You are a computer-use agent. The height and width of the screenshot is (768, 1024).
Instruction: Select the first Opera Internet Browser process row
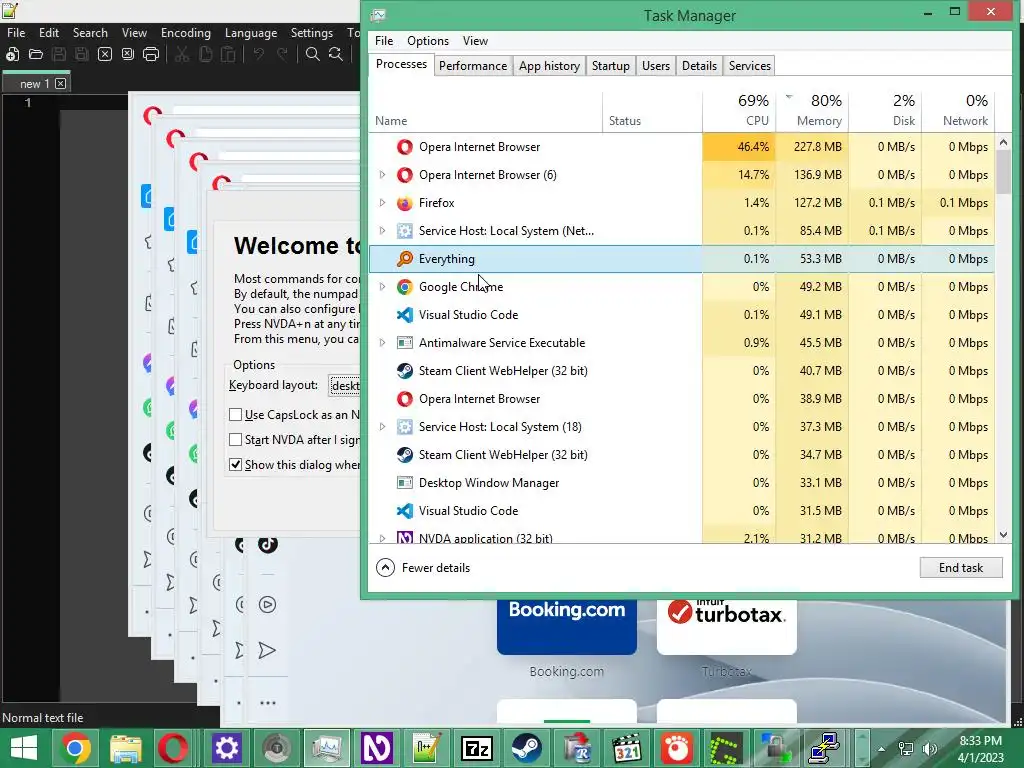(682, 147)
